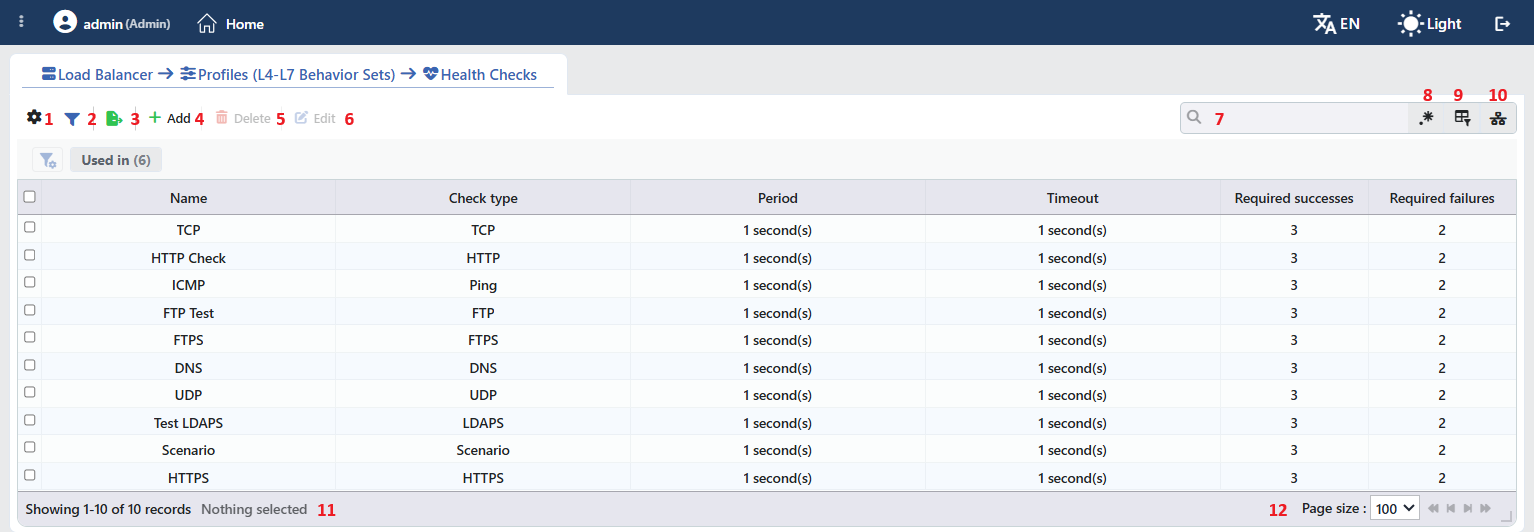Toggle the select-all header checkbox
The width and height of the screenshot is (1534, 532).
29,197
